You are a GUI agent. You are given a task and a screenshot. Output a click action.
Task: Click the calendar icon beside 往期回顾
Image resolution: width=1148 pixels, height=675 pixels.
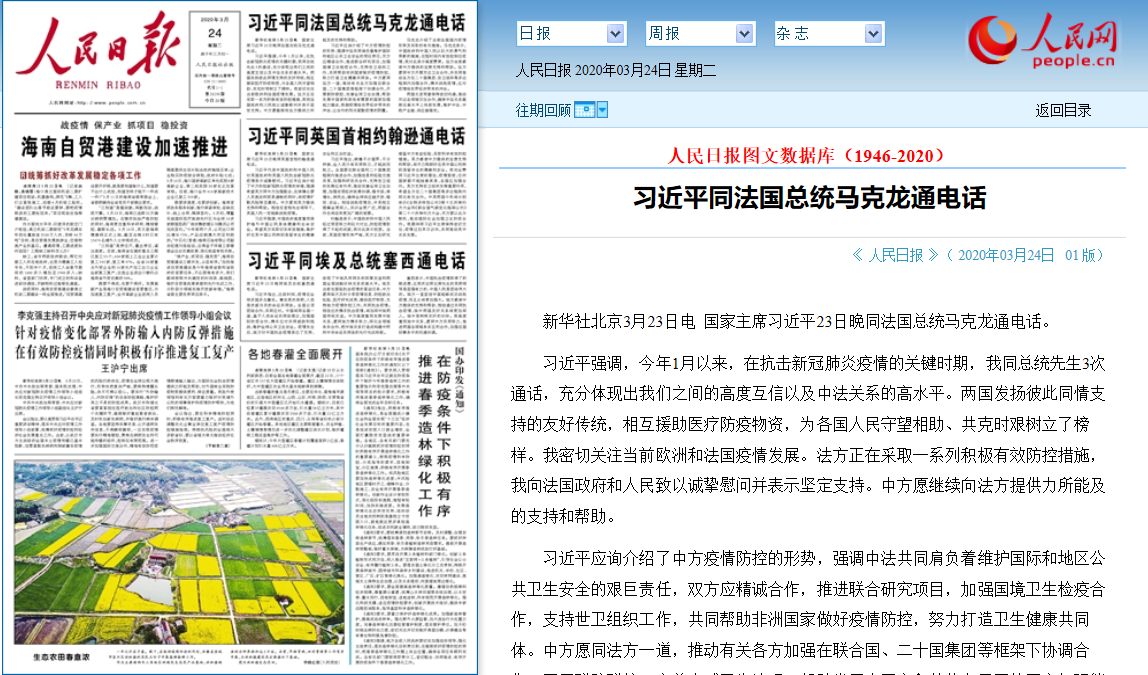[584, 110]
